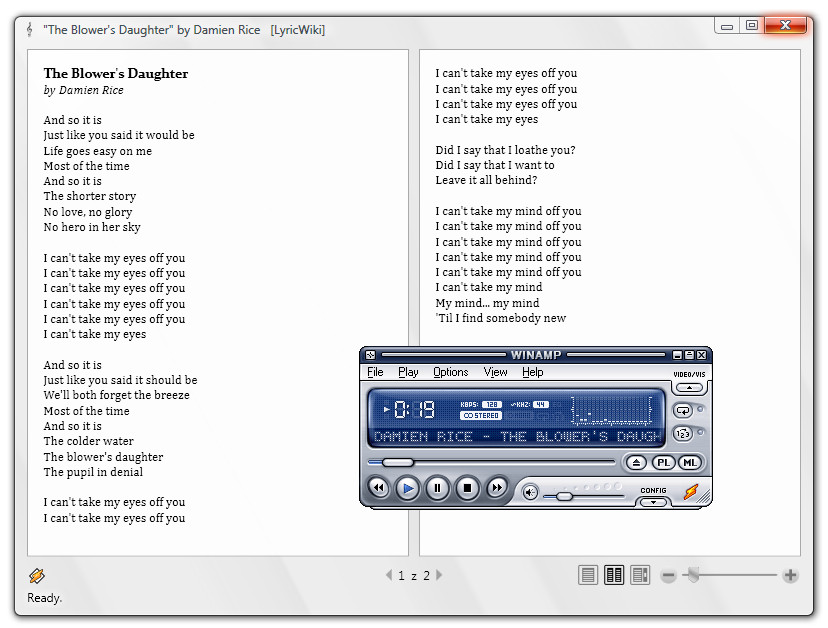Click Winamp play button
The image size is (828, 628).
[408, 488]
